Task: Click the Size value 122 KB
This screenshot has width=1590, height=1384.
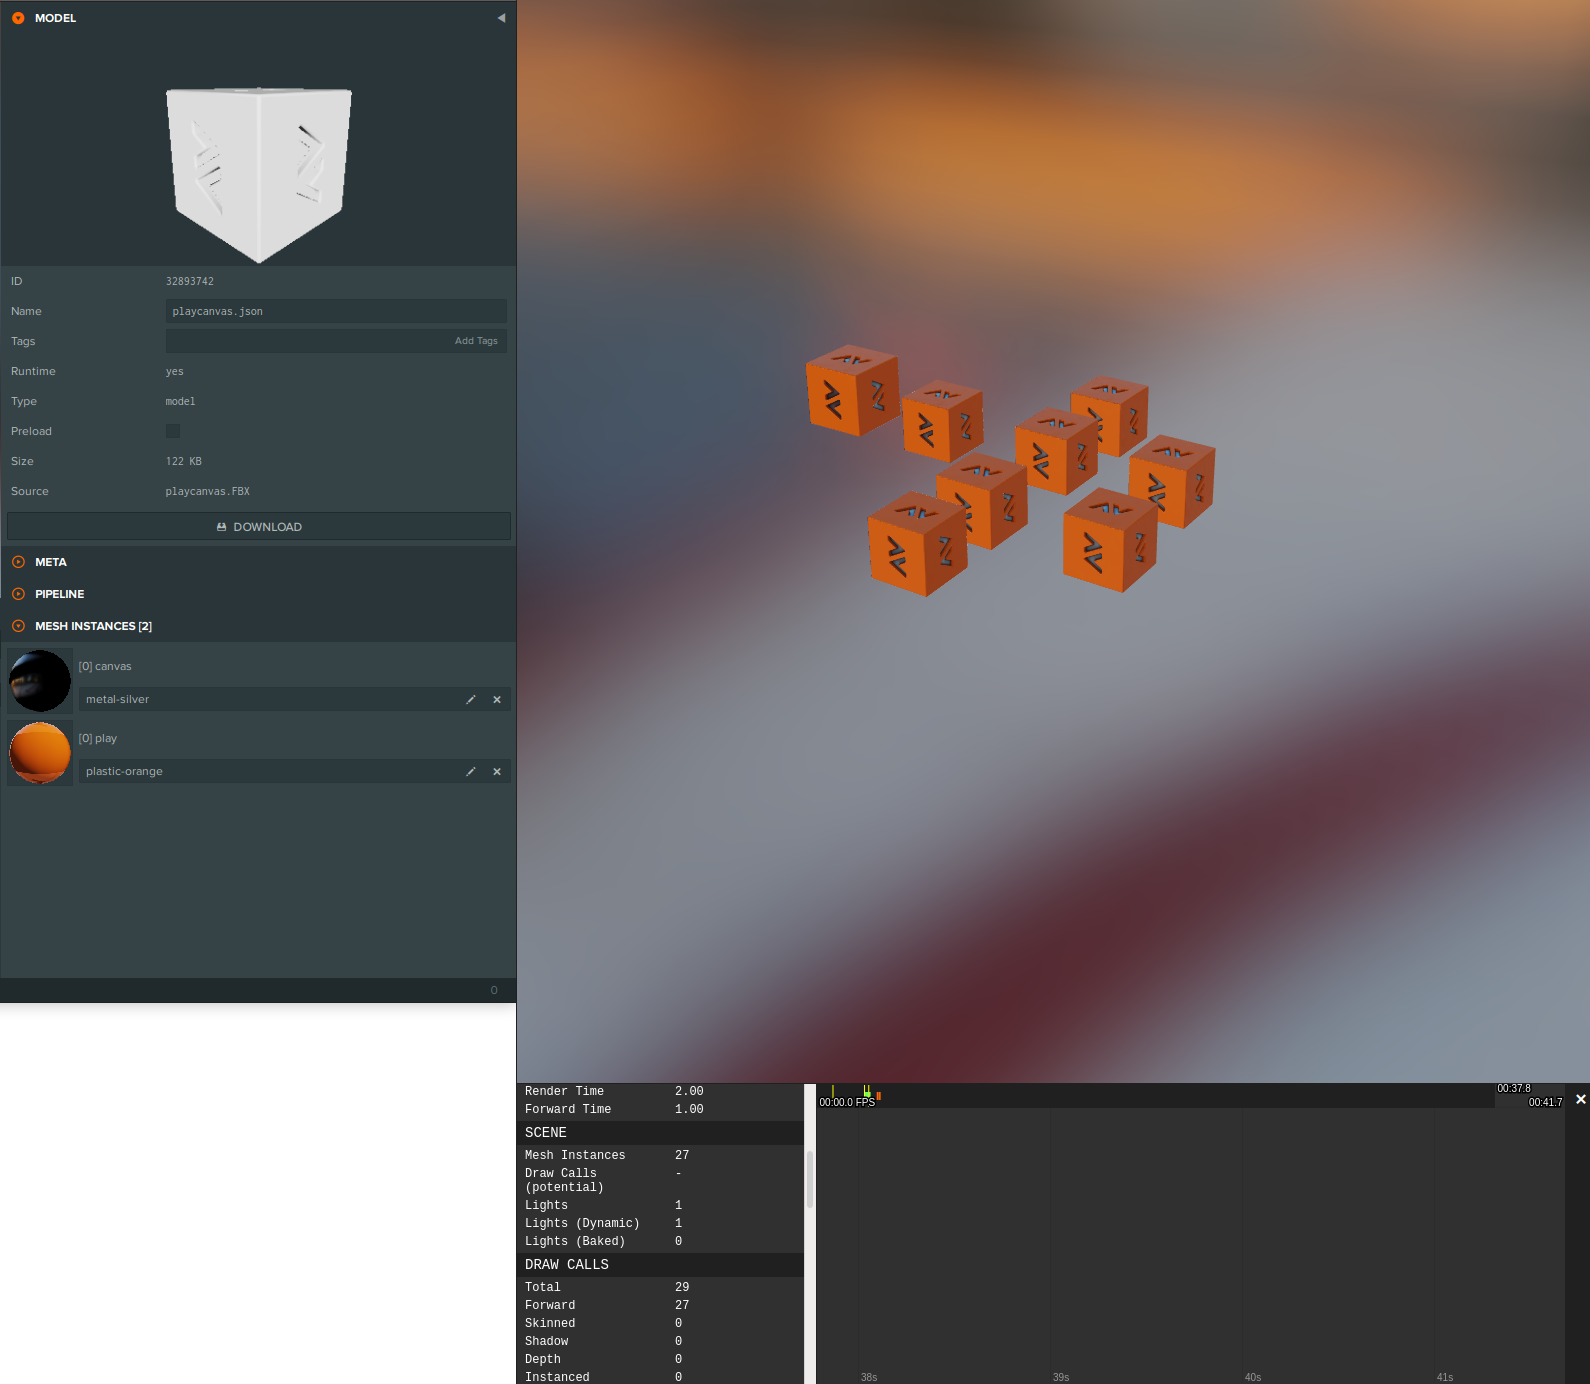Action: 184,461
